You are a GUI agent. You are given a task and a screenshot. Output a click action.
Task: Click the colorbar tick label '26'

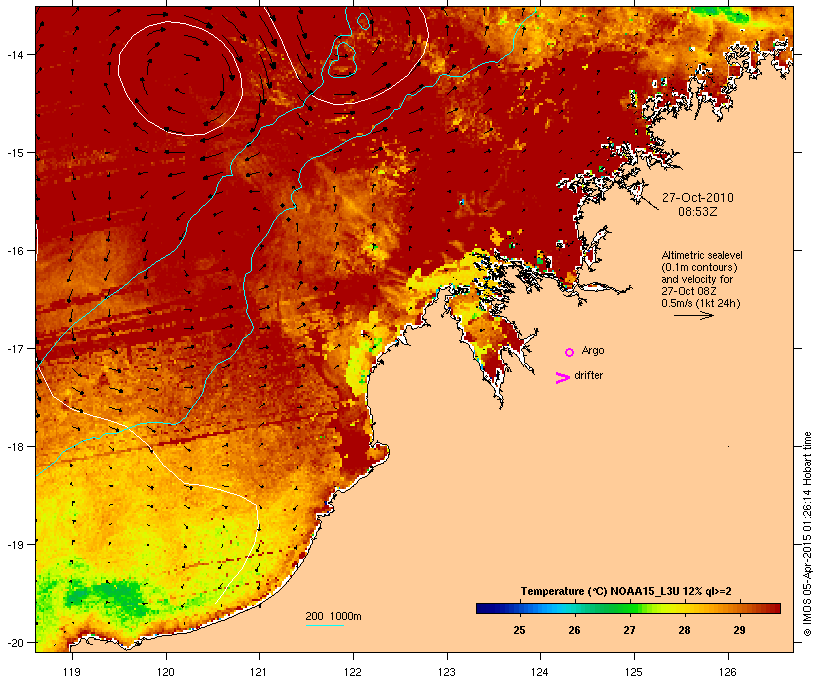574,630
